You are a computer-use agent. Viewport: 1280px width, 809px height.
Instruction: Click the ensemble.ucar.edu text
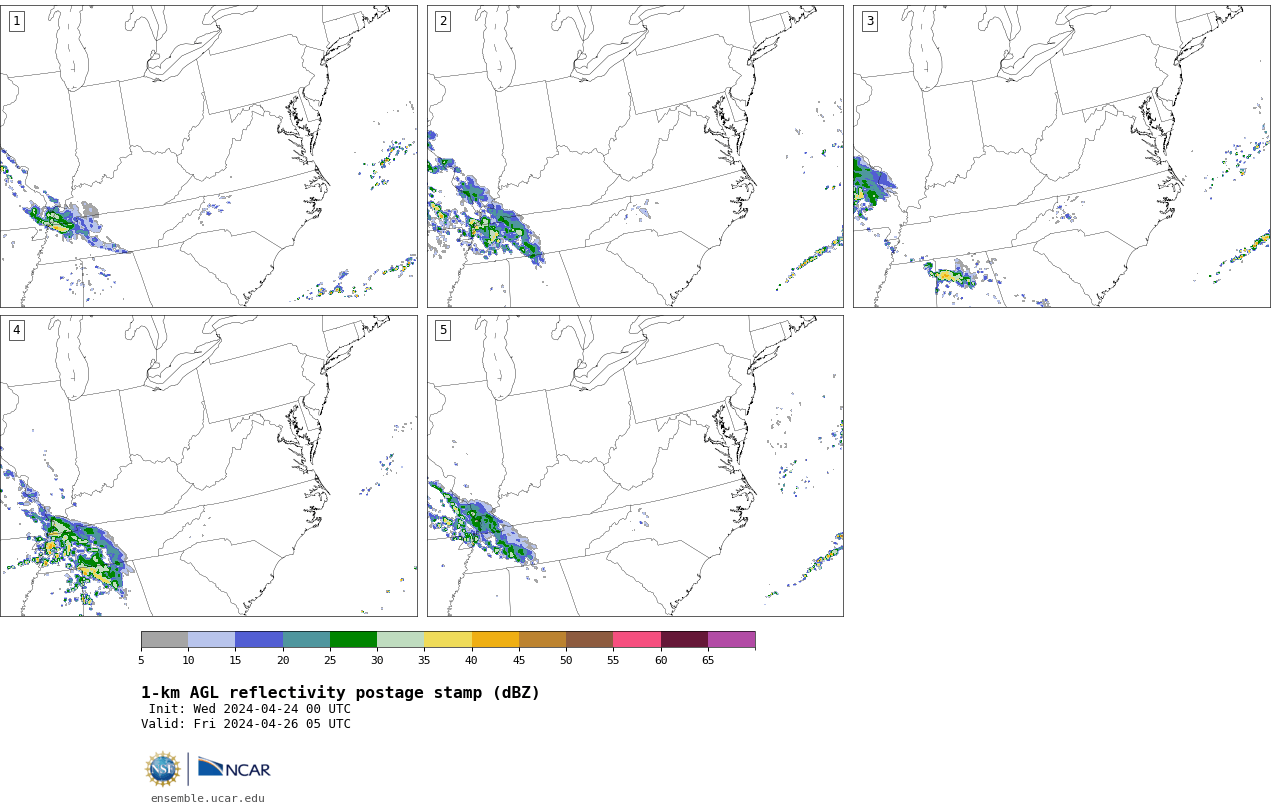(208, 798)
